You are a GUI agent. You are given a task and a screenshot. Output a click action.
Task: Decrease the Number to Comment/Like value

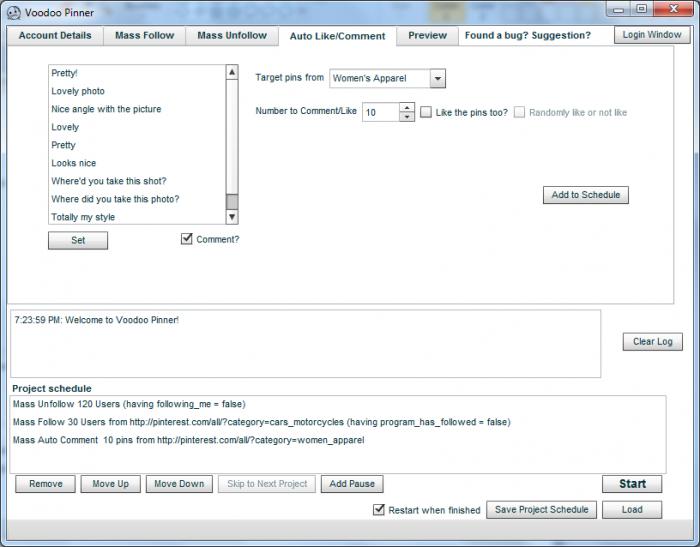pos(407,117)
